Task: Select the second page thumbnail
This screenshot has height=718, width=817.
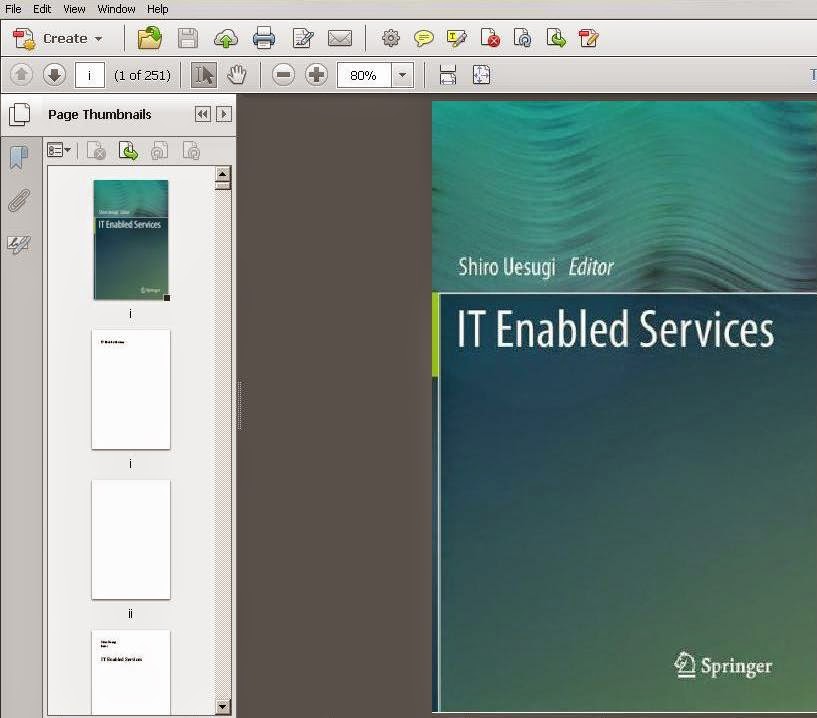Action: [131, 389]
